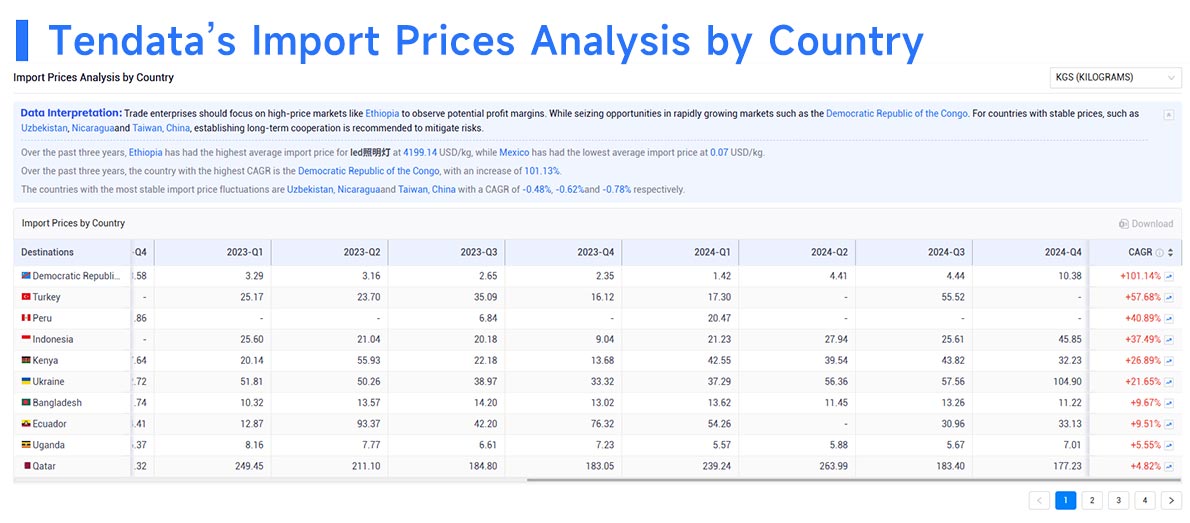Click Qatar 2024-Q2 value 263.99

(833, 467)
